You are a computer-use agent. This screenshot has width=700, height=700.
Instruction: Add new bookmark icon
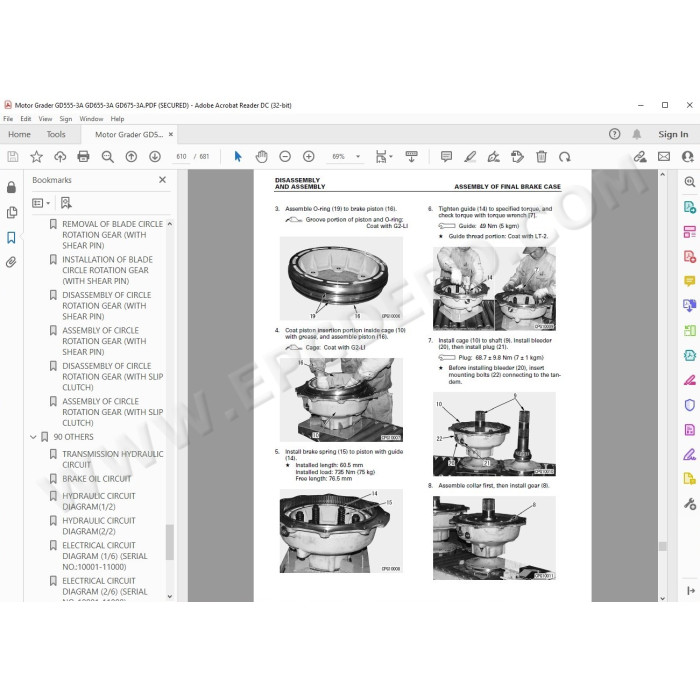(x=66, y=203)
